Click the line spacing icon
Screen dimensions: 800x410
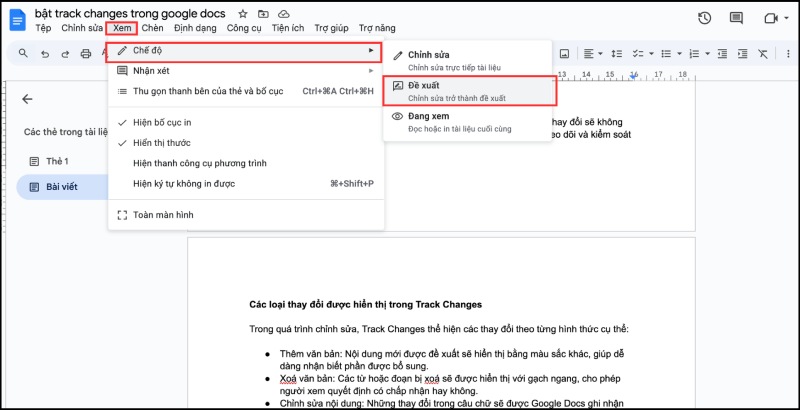617,53
